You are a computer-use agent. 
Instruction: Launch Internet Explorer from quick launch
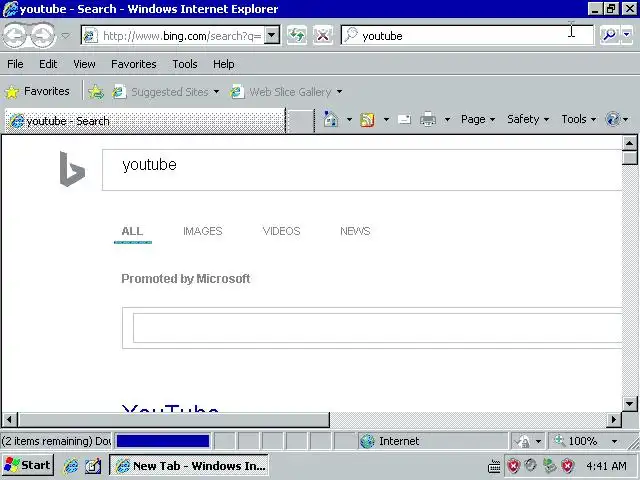click(x=71, y=466)
